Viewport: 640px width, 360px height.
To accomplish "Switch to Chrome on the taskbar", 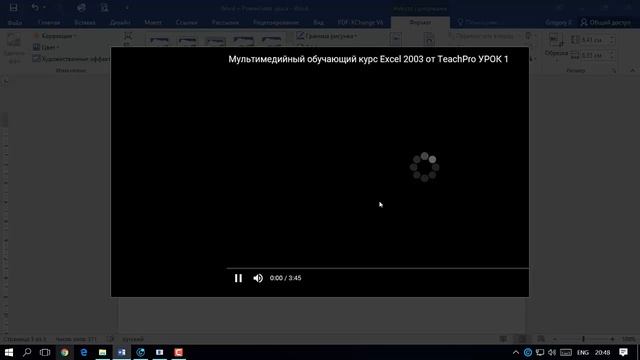I will click(64, 352).
